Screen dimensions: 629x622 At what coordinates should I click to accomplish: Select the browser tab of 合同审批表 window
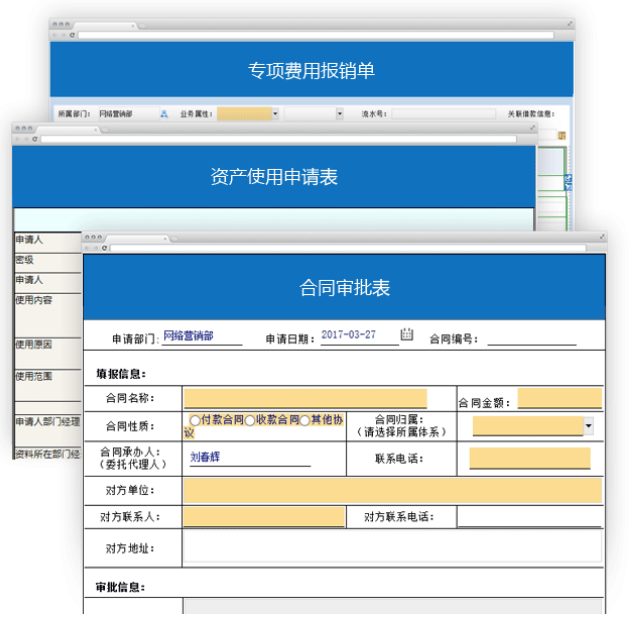click(135, 238)
